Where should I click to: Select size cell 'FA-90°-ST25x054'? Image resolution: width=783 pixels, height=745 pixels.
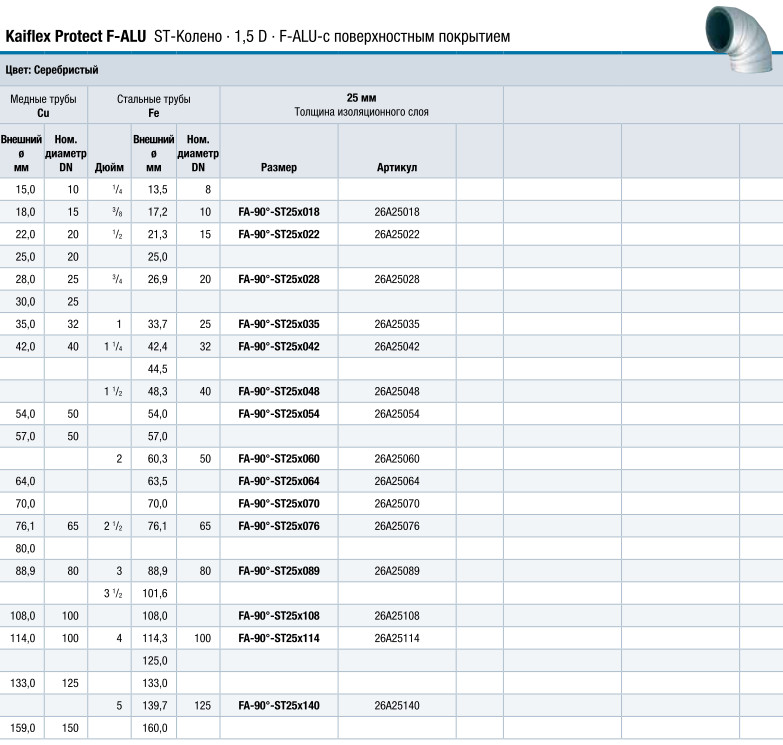(x=279, y=414)
